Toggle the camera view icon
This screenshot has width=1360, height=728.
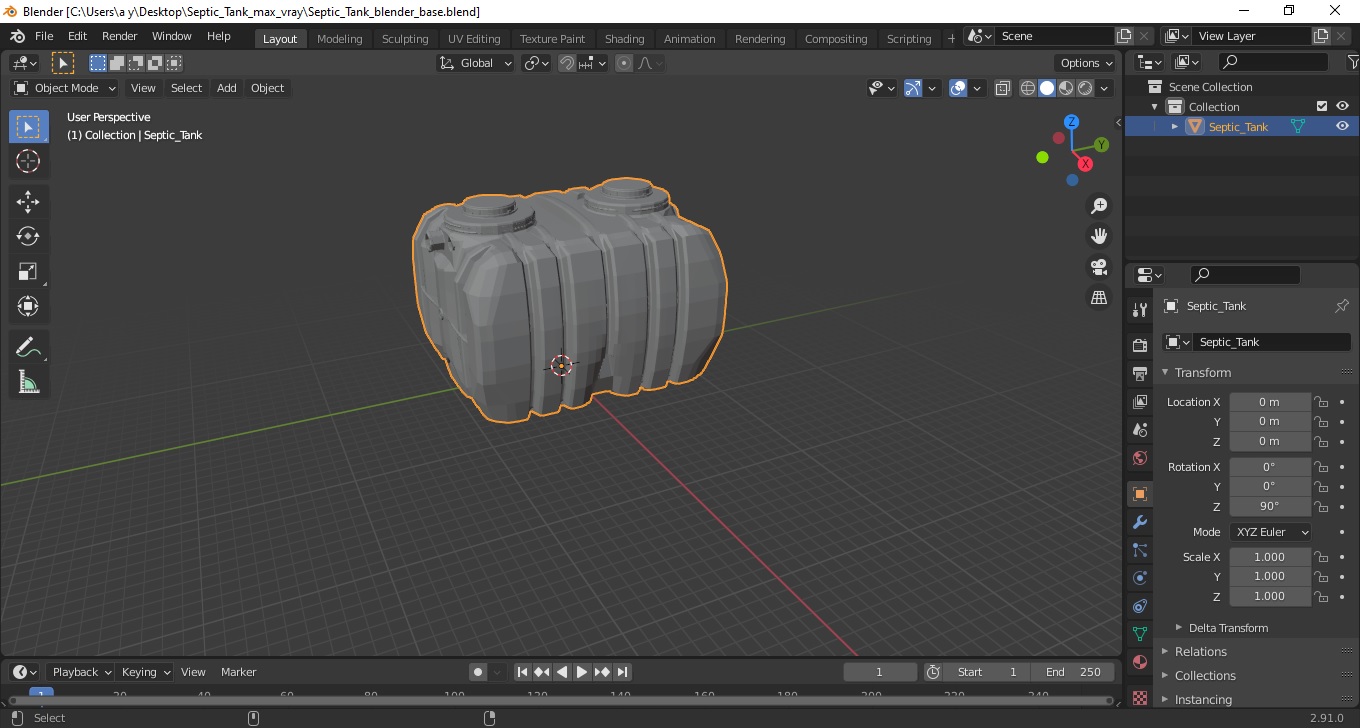coord(1099,267)
